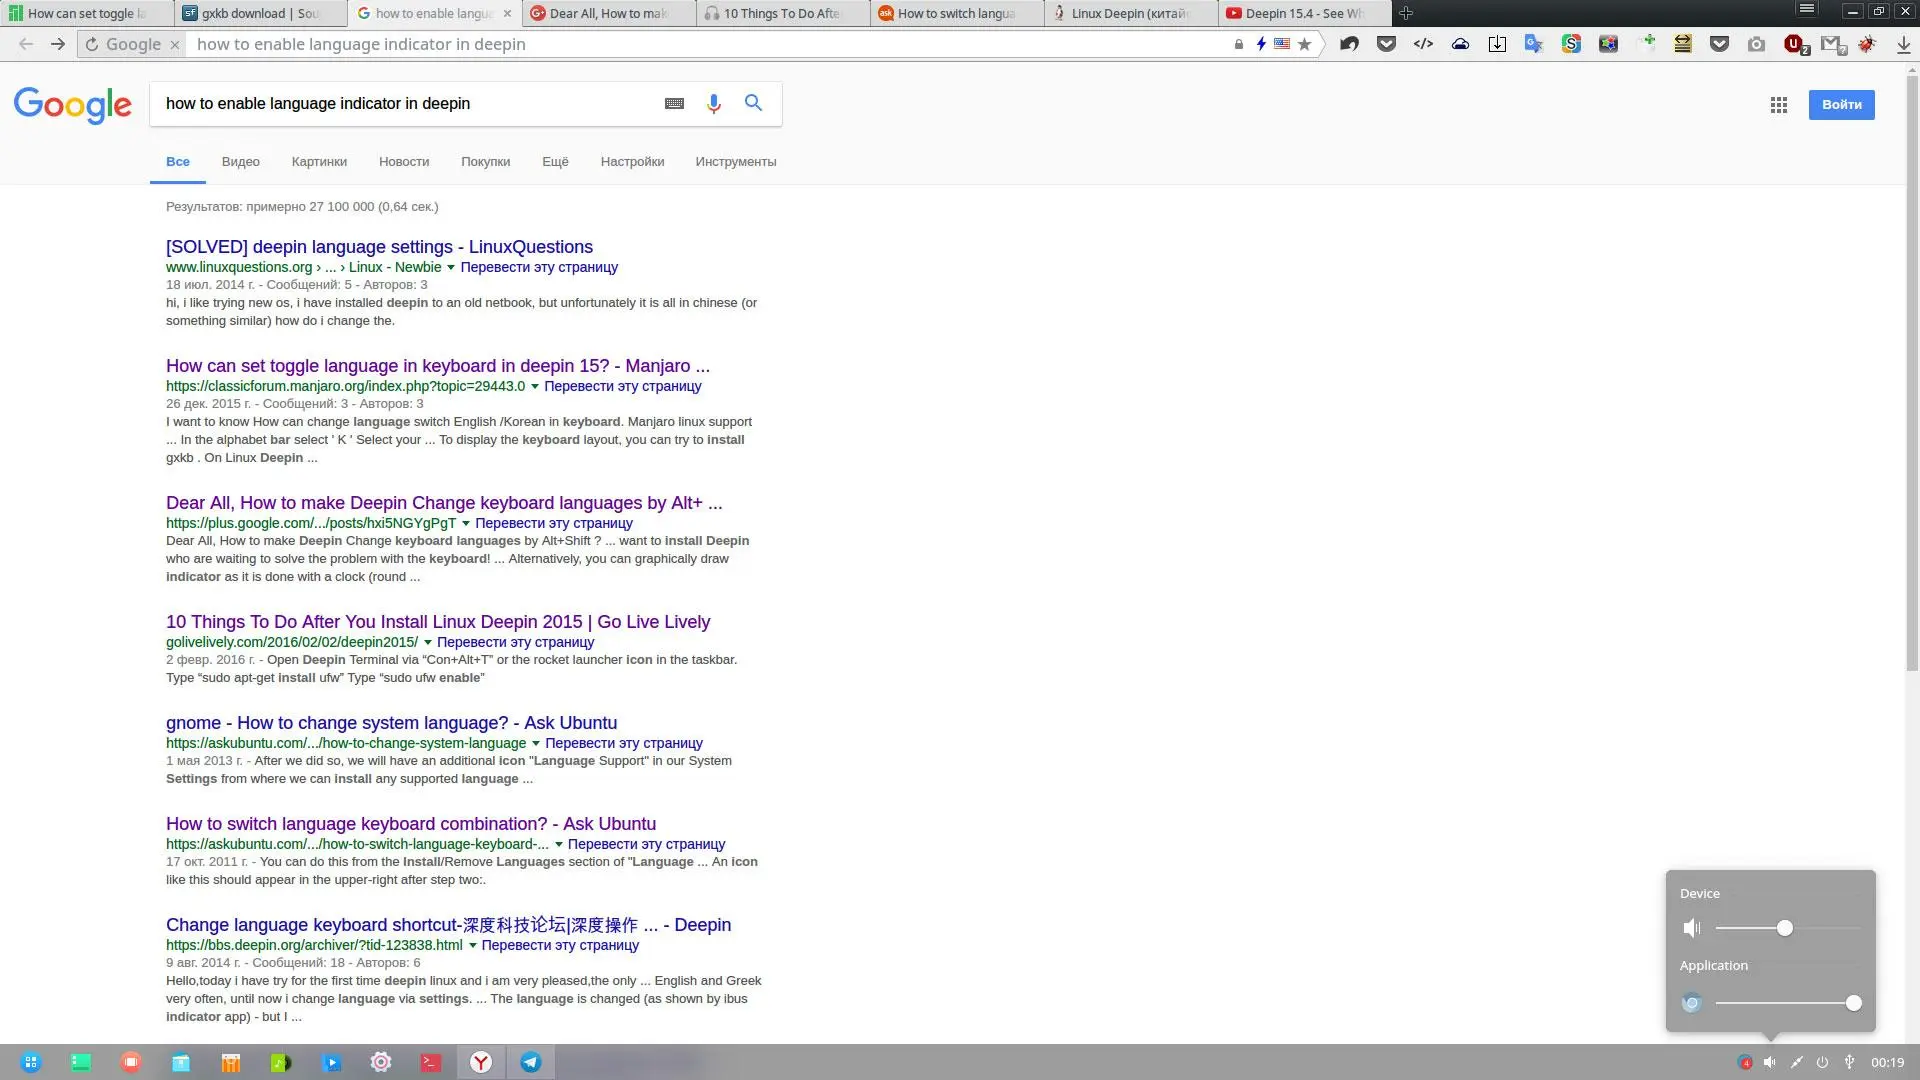The height and width of the screenshot is (1080, 1920).
Task: Open the Change language keyboard shortcut Deepin result
Action: pyautogui.click(x=448, y=925)
